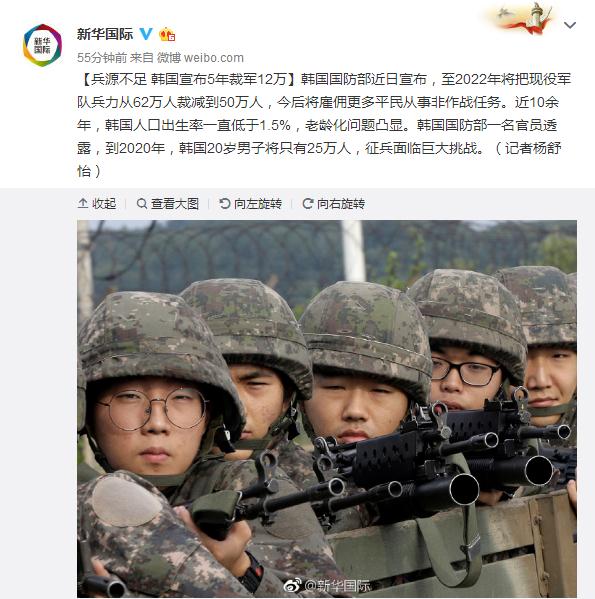Open the 55分钟前 timestamp link

[x=102, y=58]
